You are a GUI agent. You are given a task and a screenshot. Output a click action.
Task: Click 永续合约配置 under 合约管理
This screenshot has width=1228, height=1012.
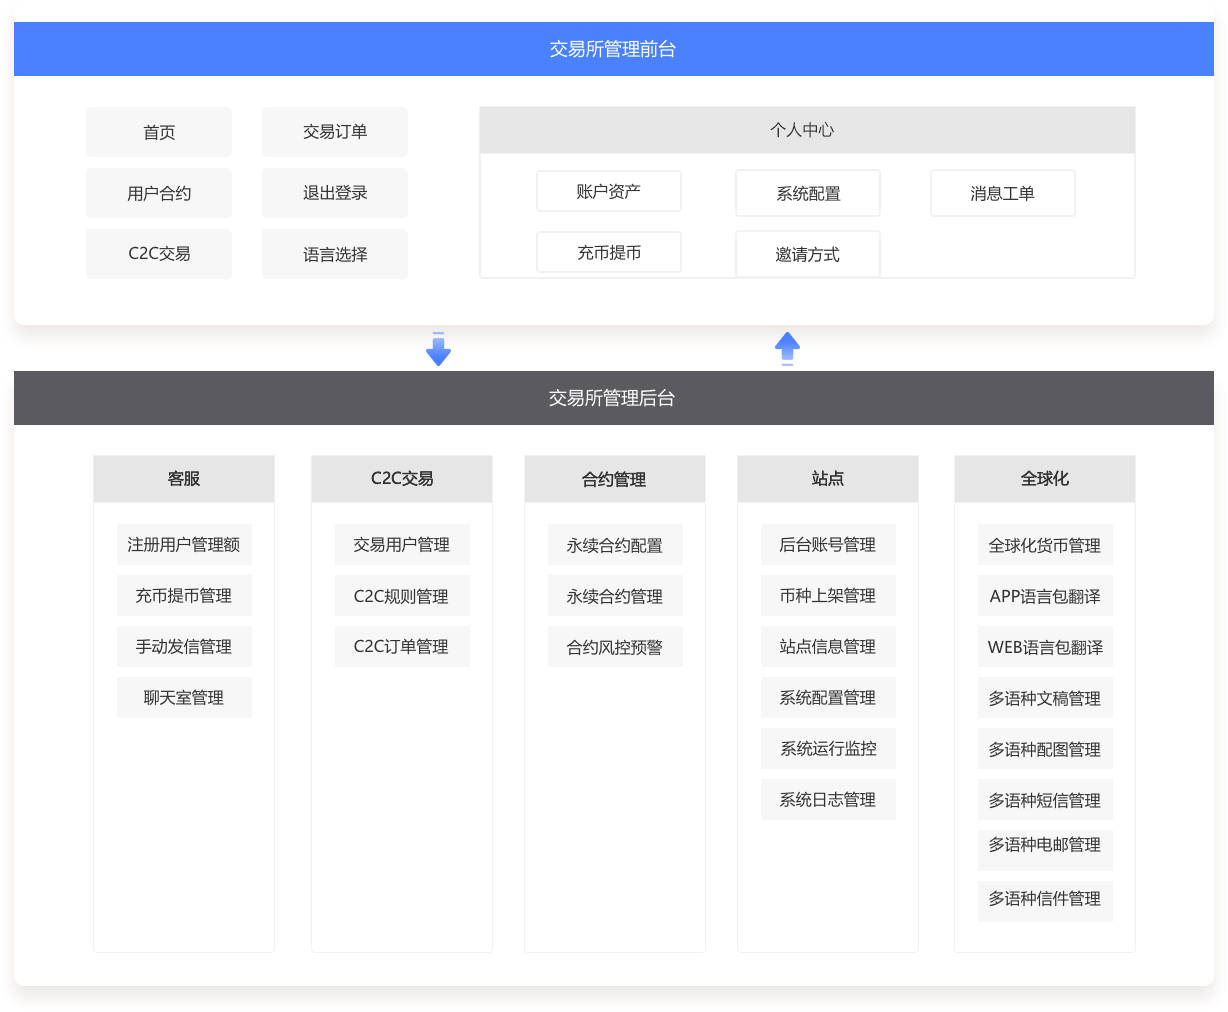(x=615, y=544)
